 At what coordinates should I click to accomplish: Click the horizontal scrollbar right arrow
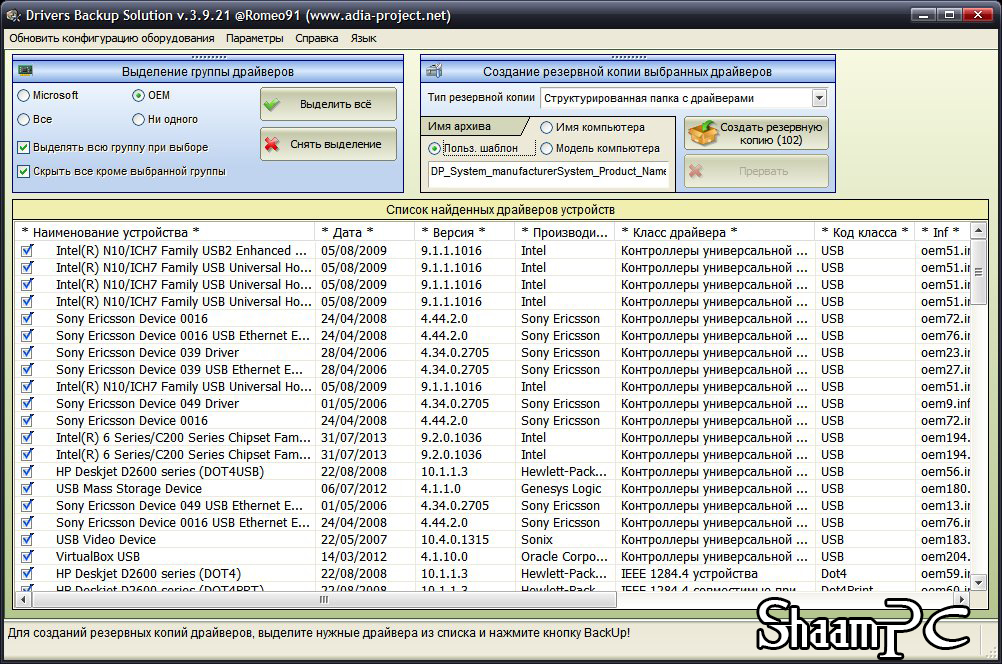click(x=962, y=599)
